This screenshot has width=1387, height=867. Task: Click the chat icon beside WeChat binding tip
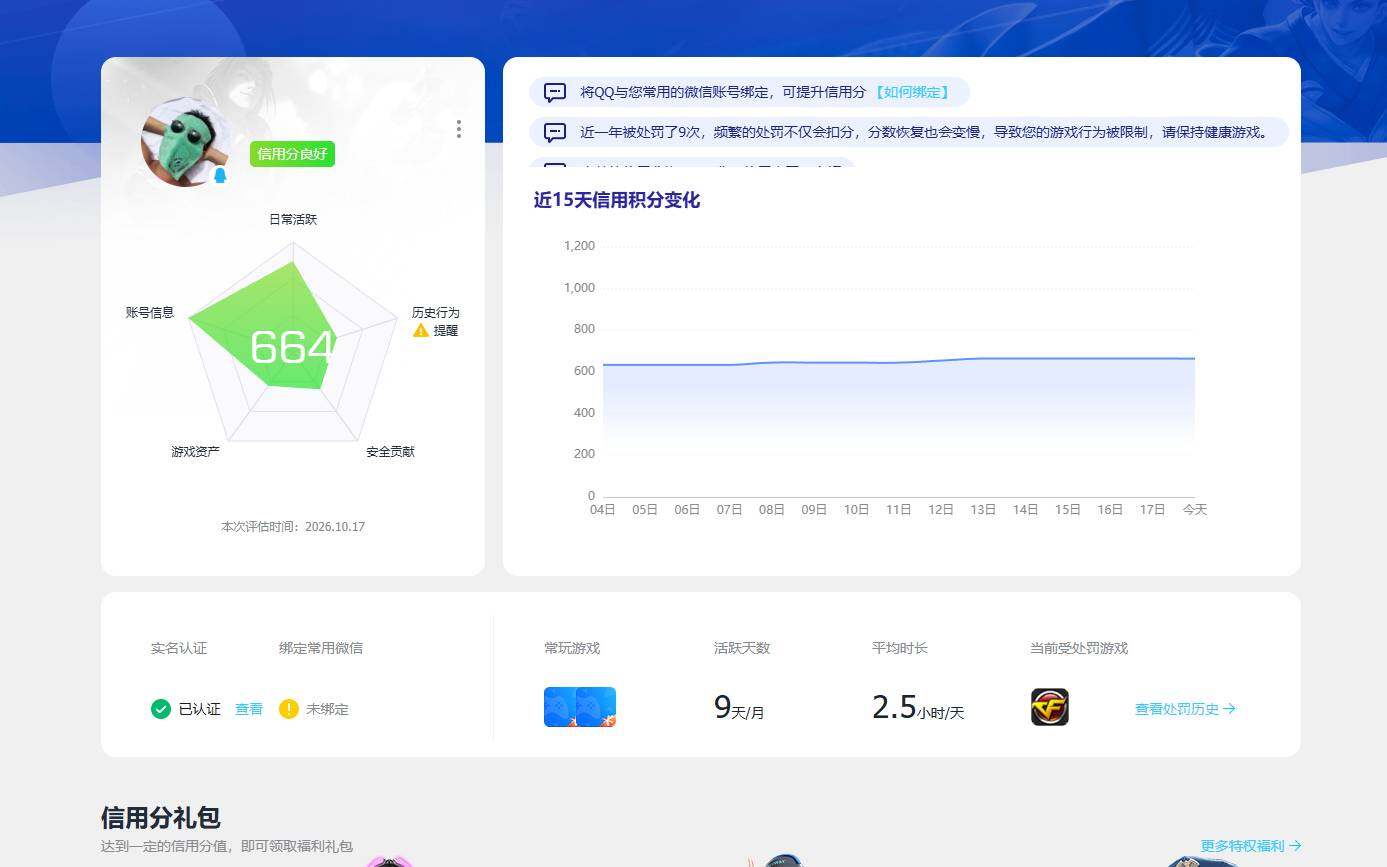pyautogui.click(x=555, y=92)
